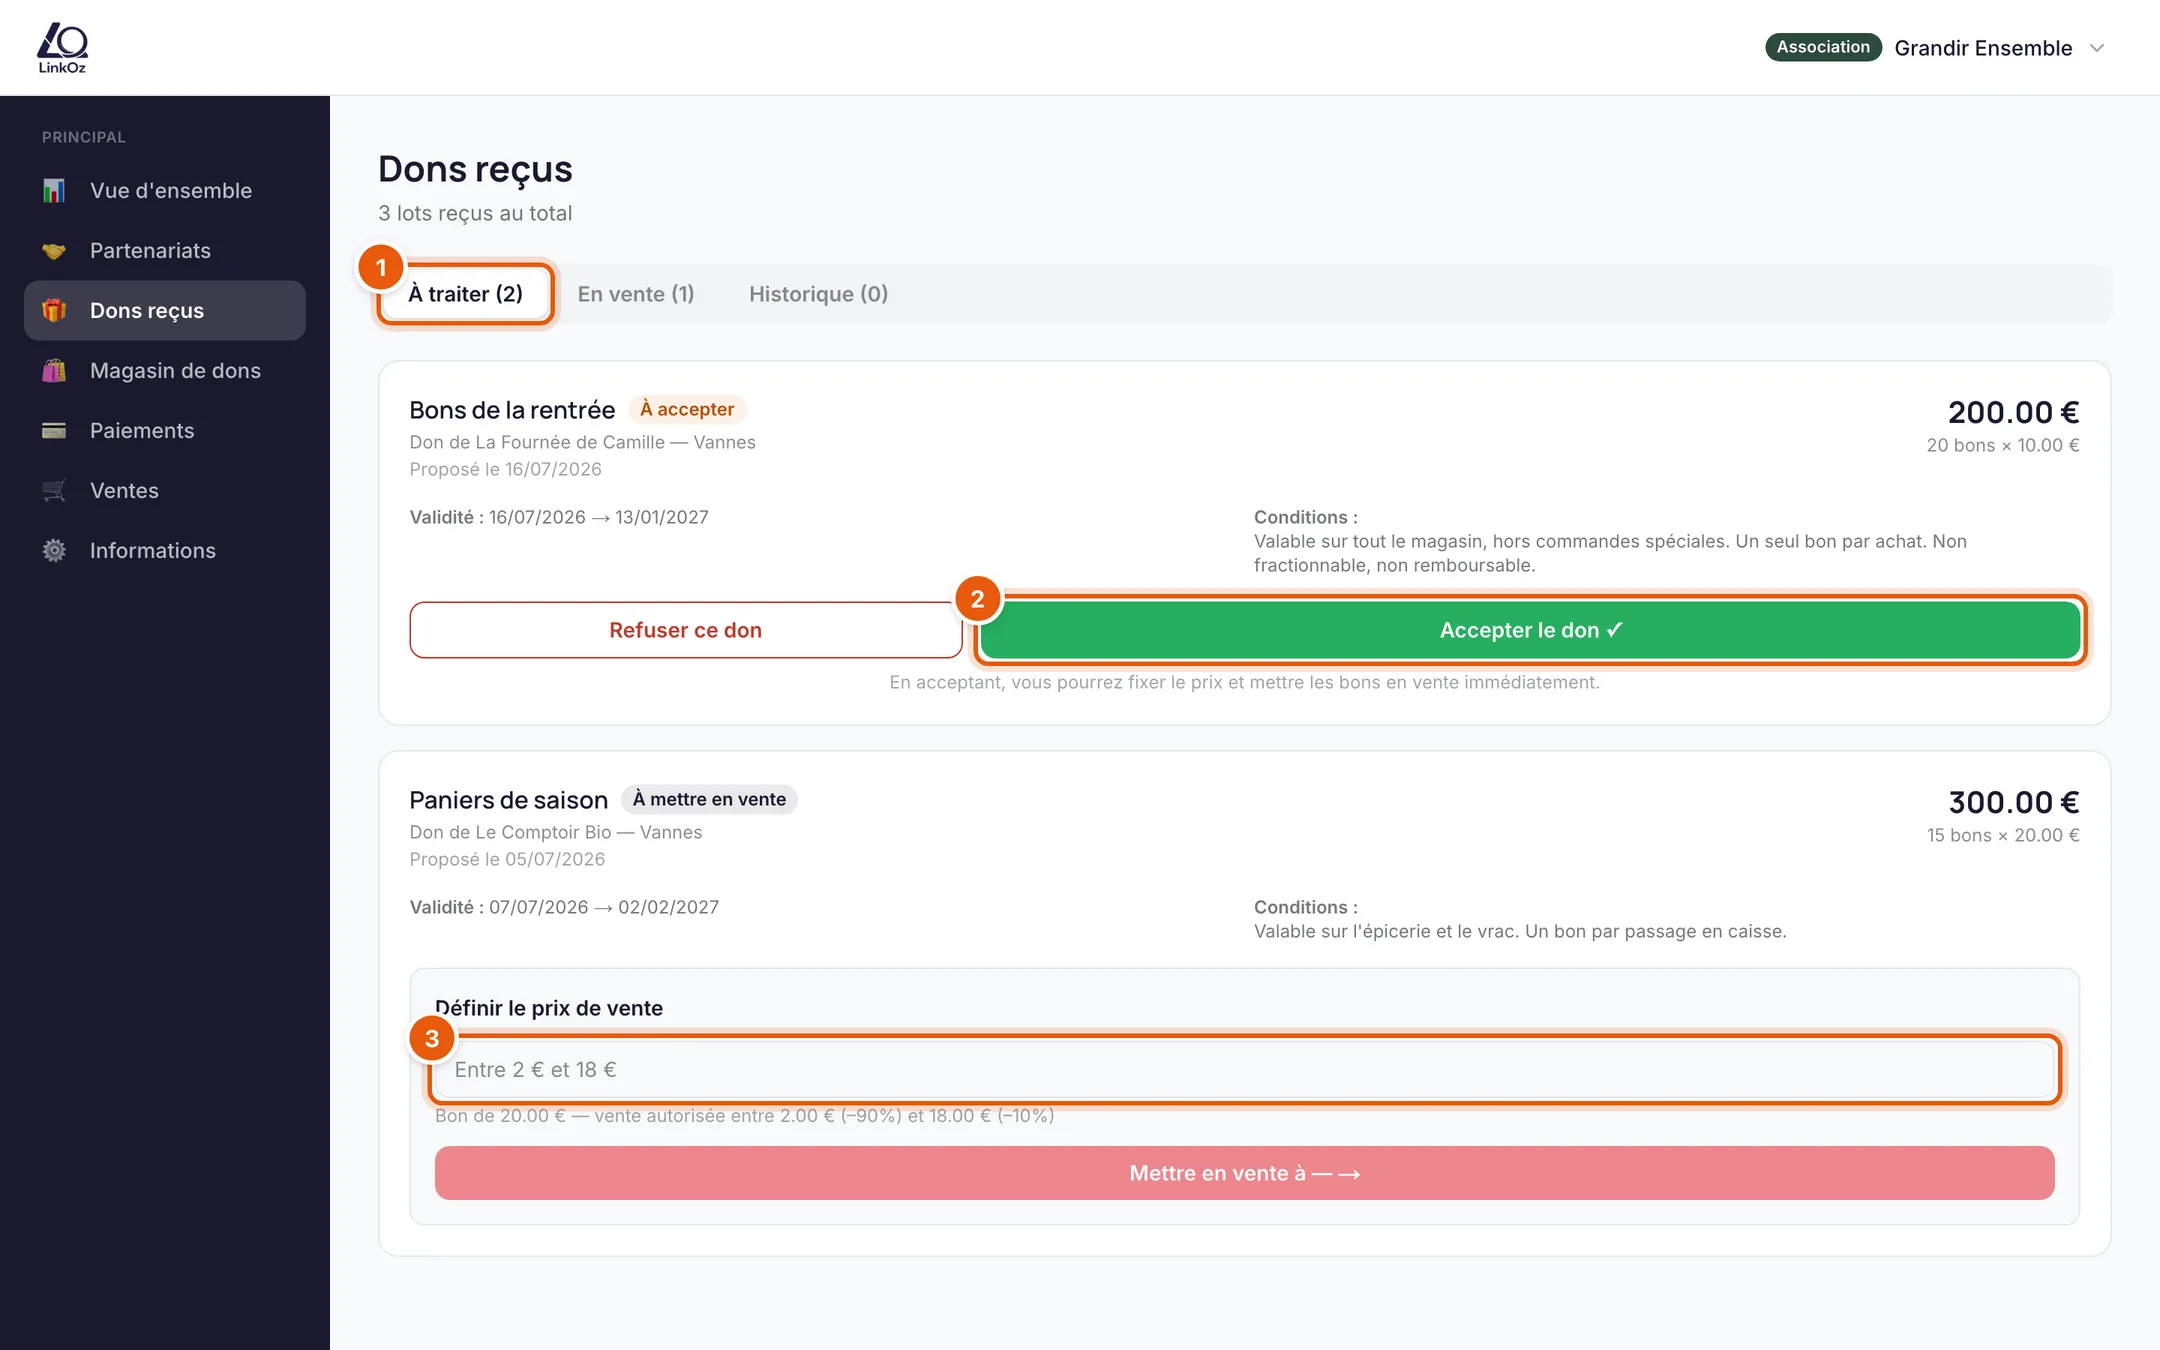This screenshot has width=2160, height=1350.
Task: Click the Paniers de saison title
Action: [x=508, y=800]
